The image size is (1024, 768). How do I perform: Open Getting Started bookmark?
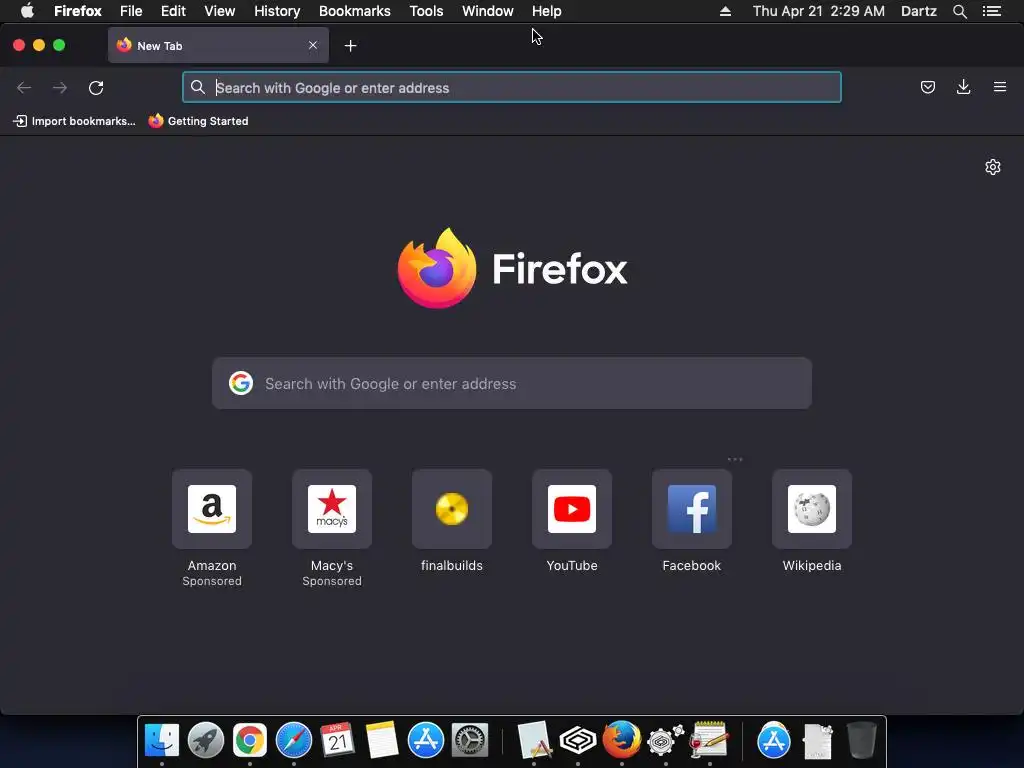(x=199, y=121)
